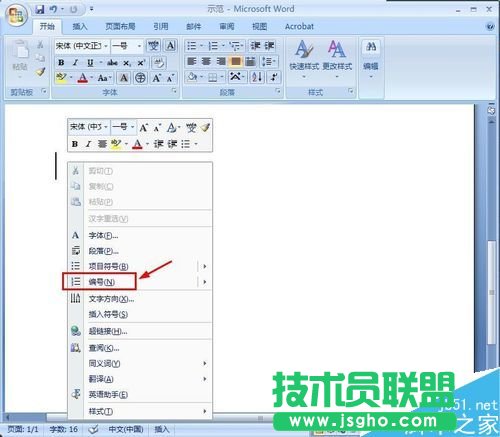Click Shrink Font icon in ribbon
Screen dimensions: 500x437
point(170,78)
